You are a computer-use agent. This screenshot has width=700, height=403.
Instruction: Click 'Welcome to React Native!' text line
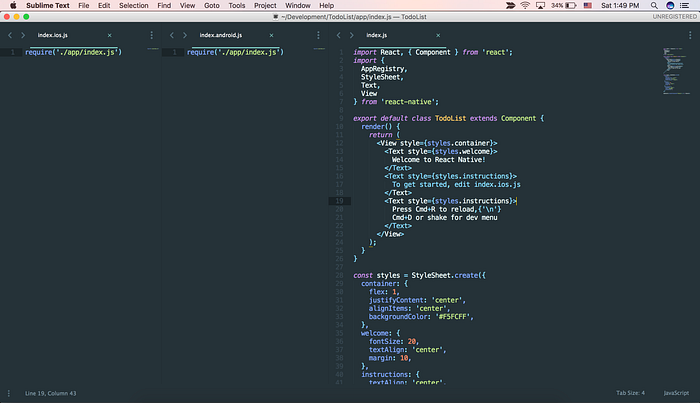[438, 160]
